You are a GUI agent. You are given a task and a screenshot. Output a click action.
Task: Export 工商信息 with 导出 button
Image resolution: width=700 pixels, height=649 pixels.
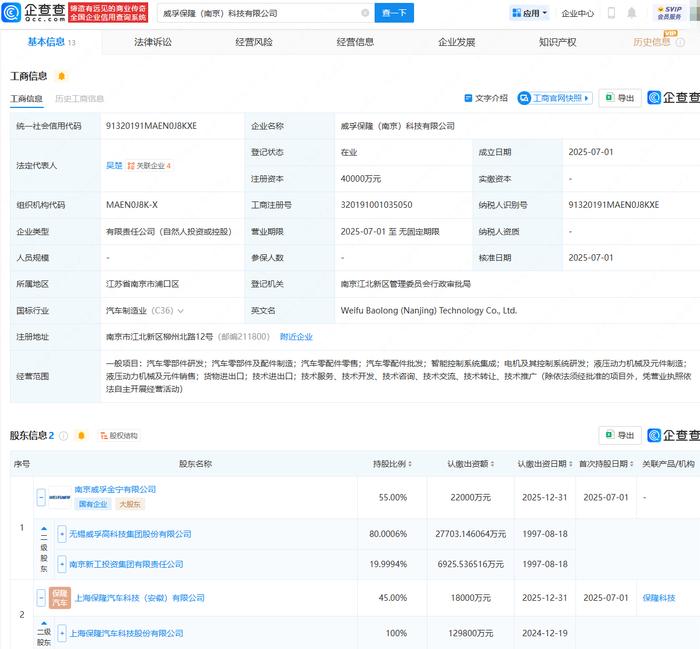(x=620, y=98)
